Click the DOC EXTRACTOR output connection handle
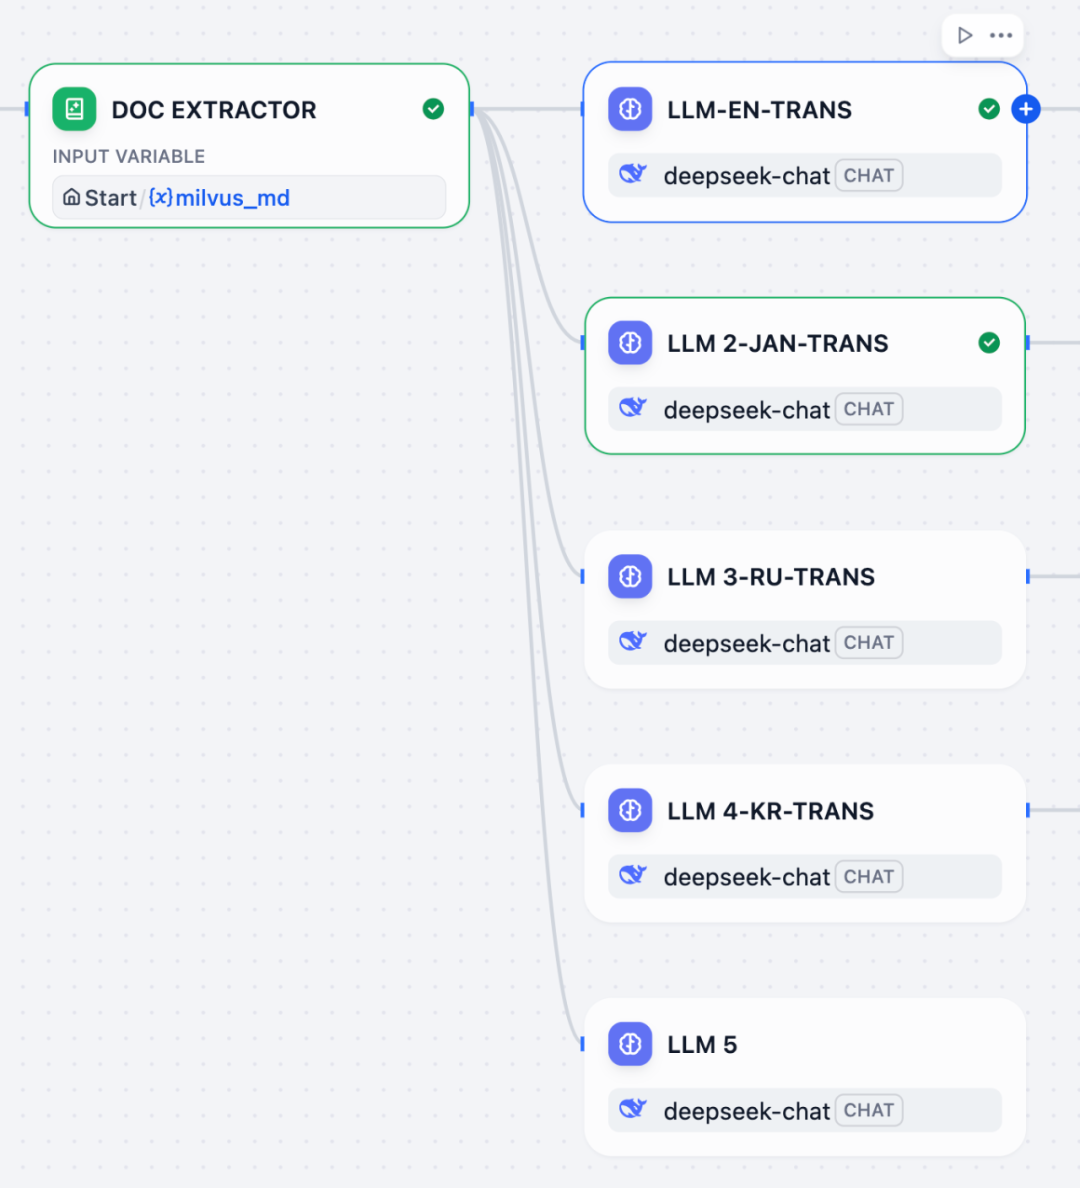Screen dimensions: 1080x1188 [x=471, y=109]
